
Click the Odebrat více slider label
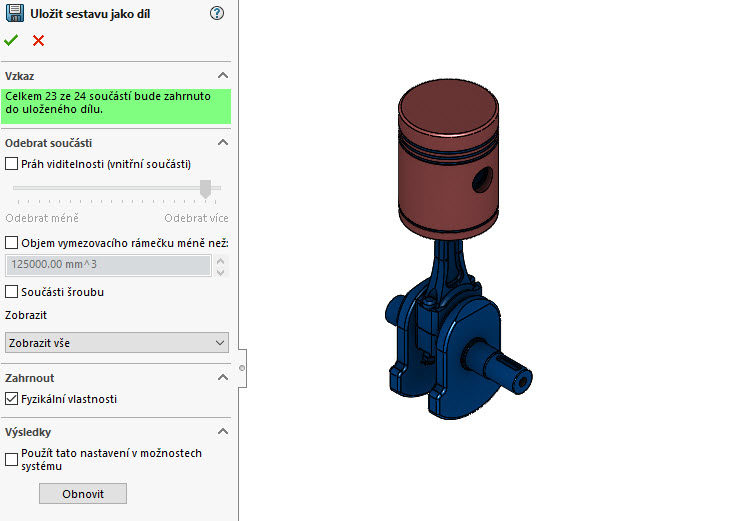[196, 218]
